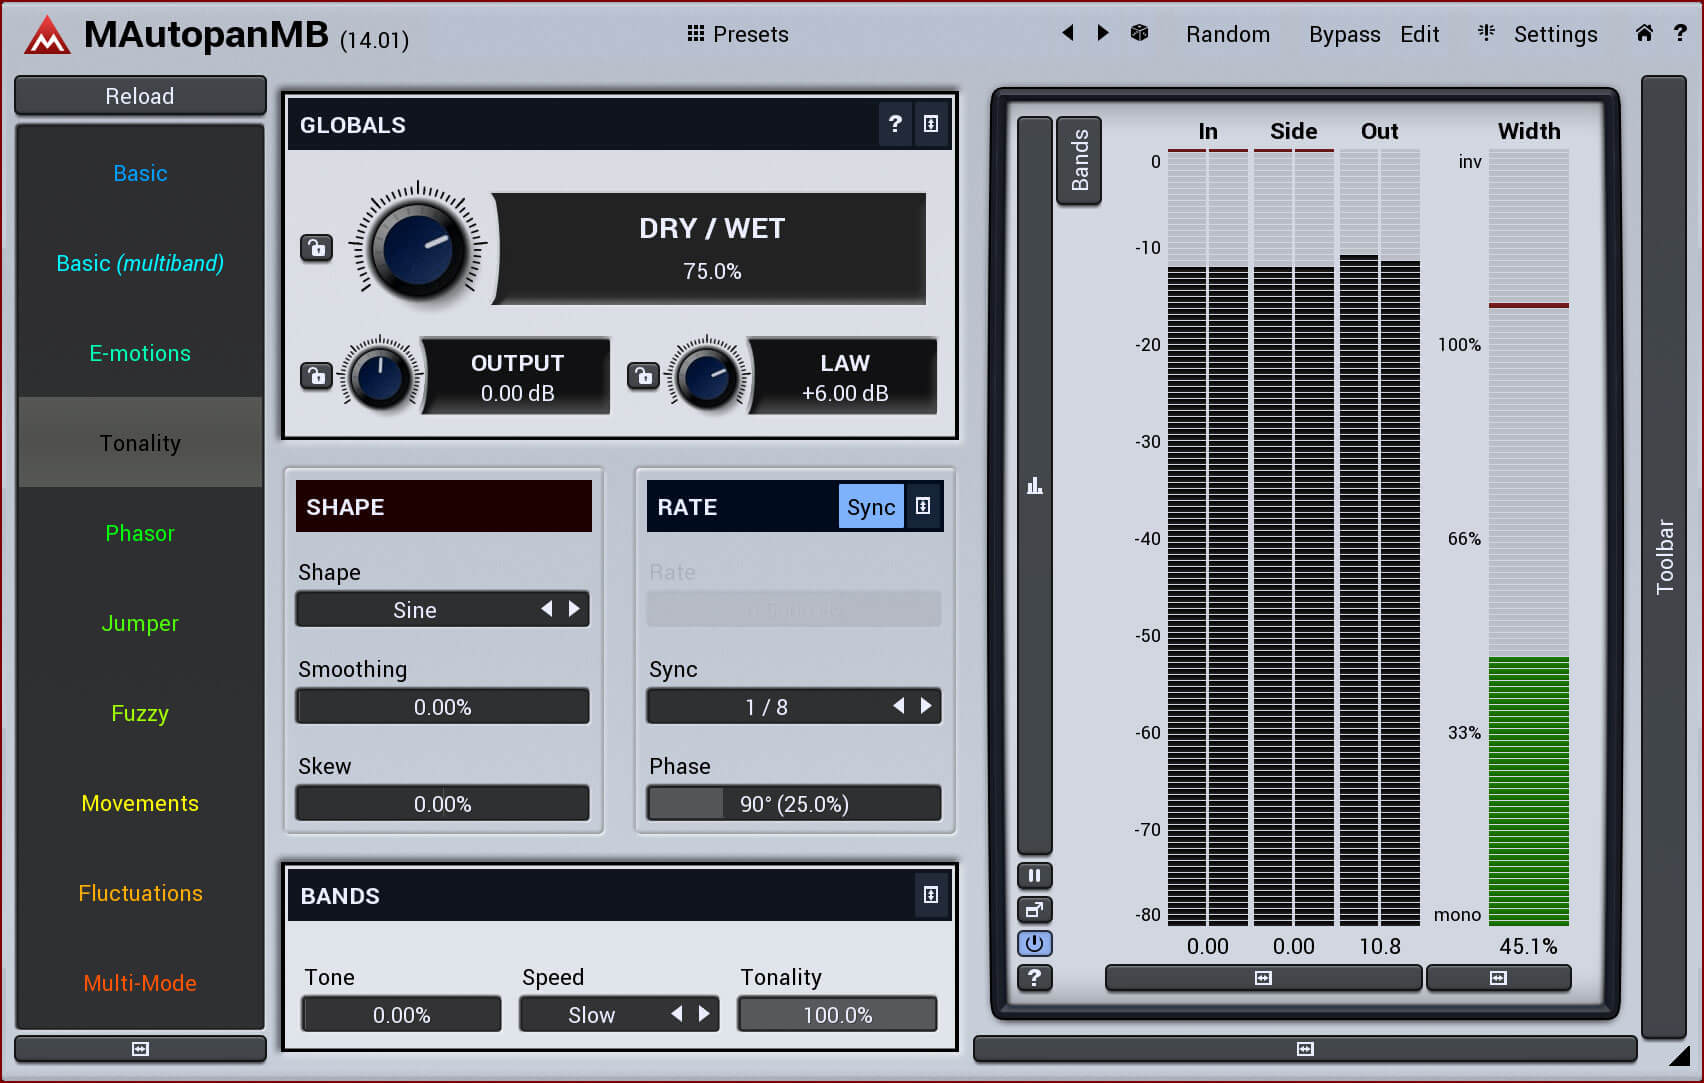Click the Smoothing value field
The height and width of the screenshot is (1083, 1704).
442,706
